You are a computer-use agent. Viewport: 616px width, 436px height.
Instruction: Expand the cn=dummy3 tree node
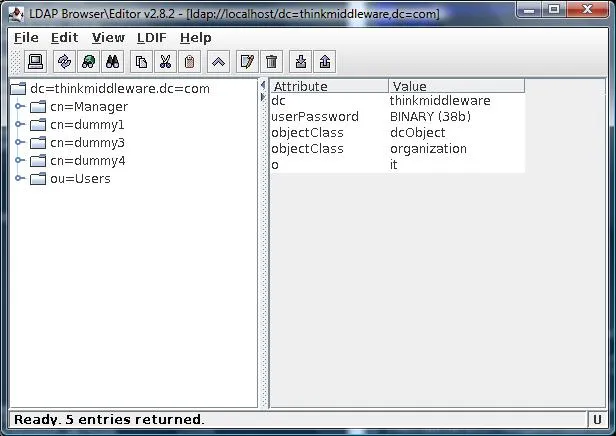point(19,142)
